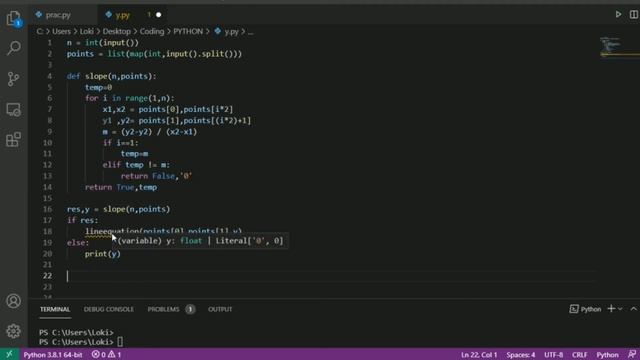The height and width of the screenshot is (360, 640).
Task: Maximize the panel with the up chevron
Action: pos(633,309)
